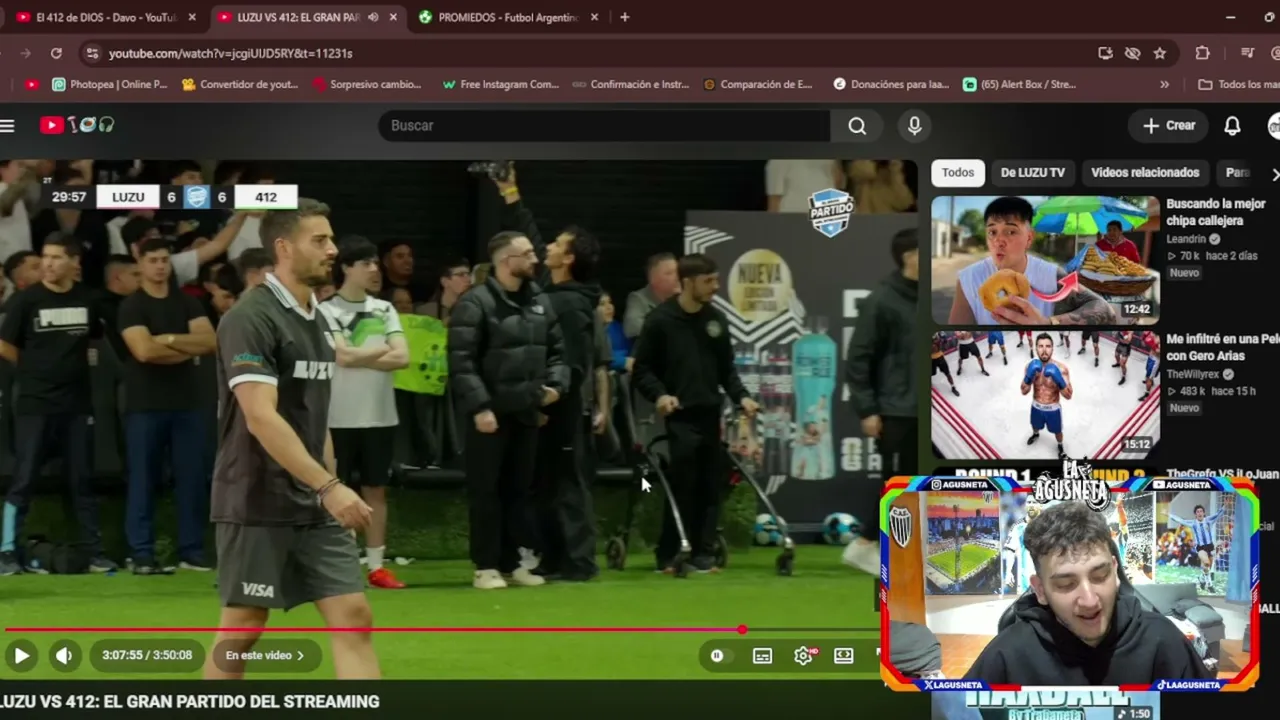The image size is (1280, 720).
Task: Open YouTube notifications bell
Action: click(x=1232, y=125)
